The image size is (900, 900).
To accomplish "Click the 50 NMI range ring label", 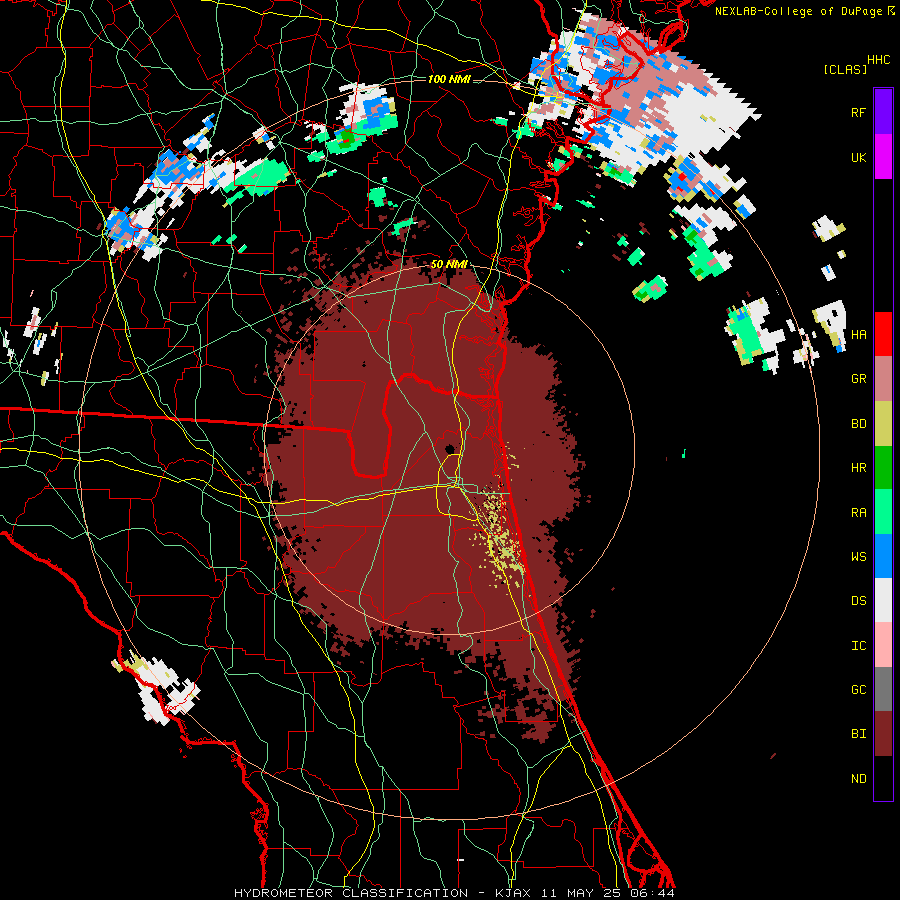I will tap(449, 265).
